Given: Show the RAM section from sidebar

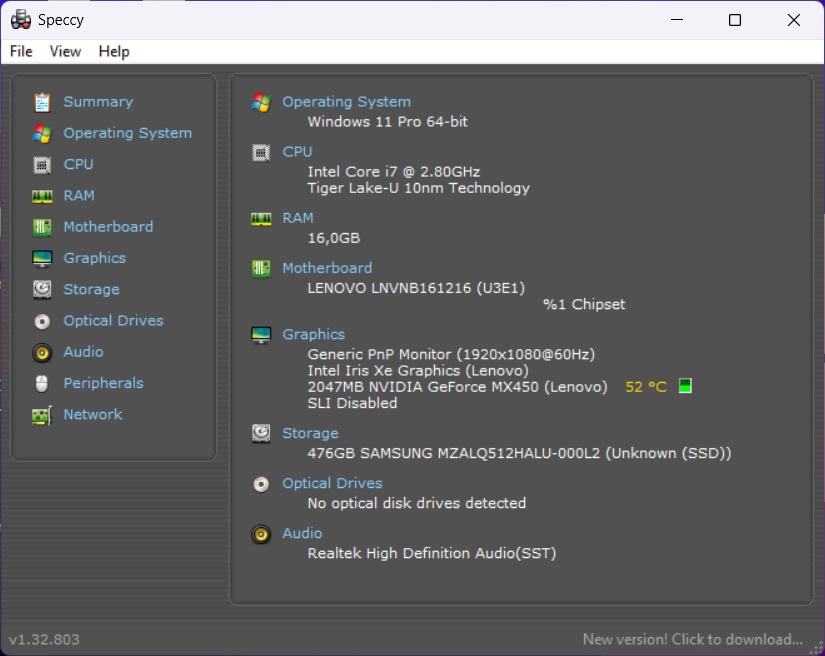Looking at the screenshot, I should [x=79, y=196].
